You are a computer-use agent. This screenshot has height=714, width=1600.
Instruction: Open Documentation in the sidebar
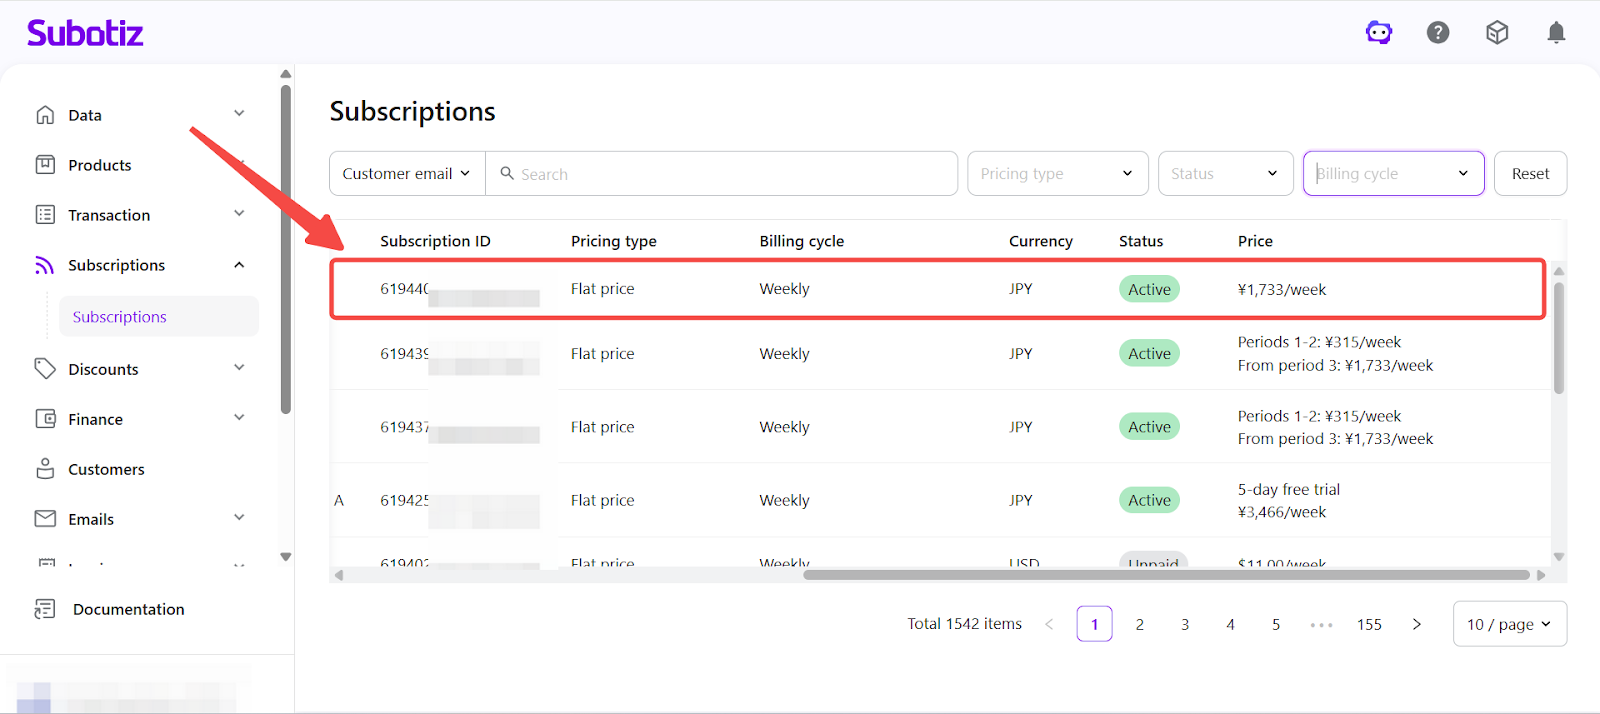point(128,609)
